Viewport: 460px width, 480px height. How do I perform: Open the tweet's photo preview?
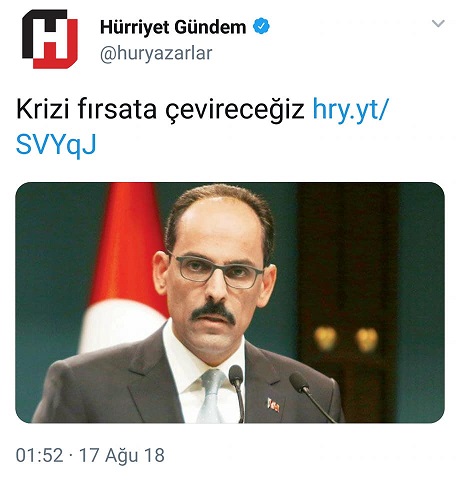coord(230,303)
